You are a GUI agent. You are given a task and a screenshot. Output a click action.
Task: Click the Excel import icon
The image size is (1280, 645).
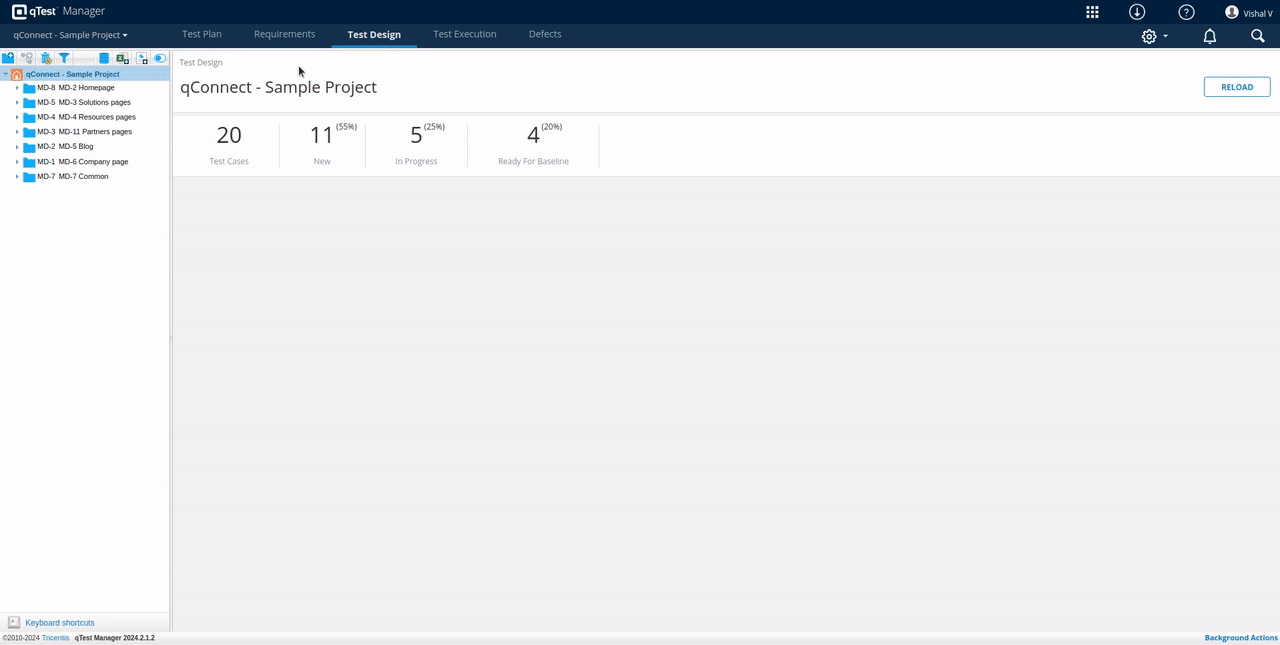[x=122, y=58]
